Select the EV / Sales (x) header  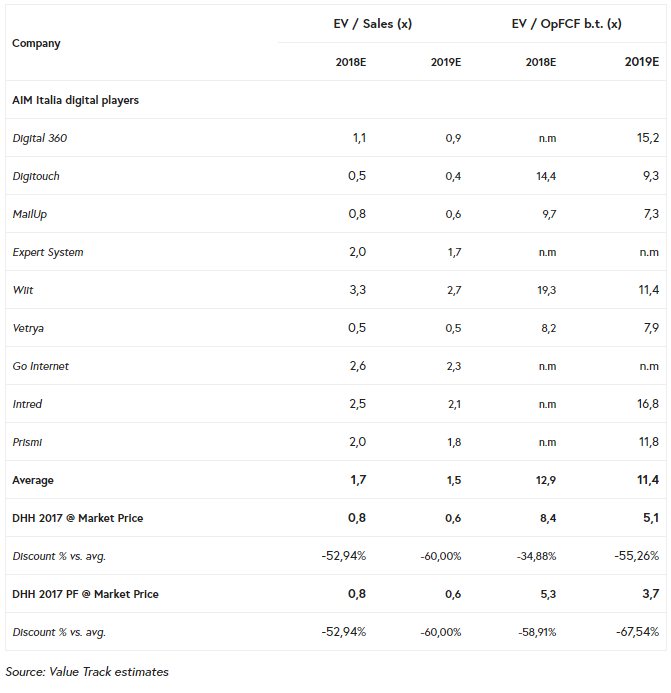coord(372,24)
